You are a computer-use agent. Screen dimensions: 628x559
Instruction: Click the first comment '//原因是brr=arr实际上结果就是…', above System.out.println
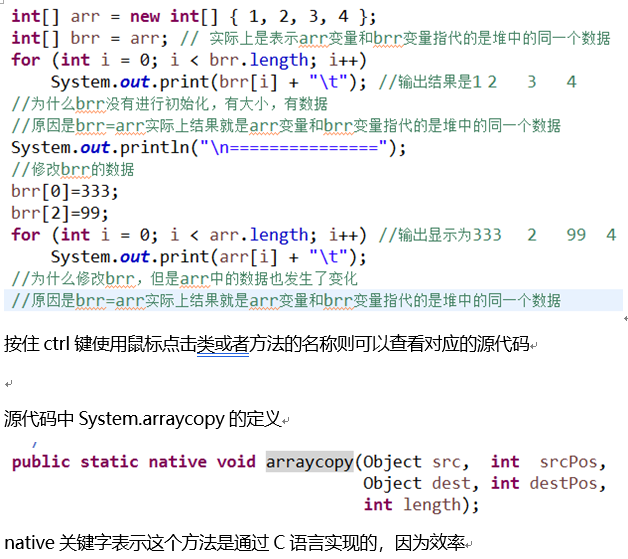click(x=286, y=126)
